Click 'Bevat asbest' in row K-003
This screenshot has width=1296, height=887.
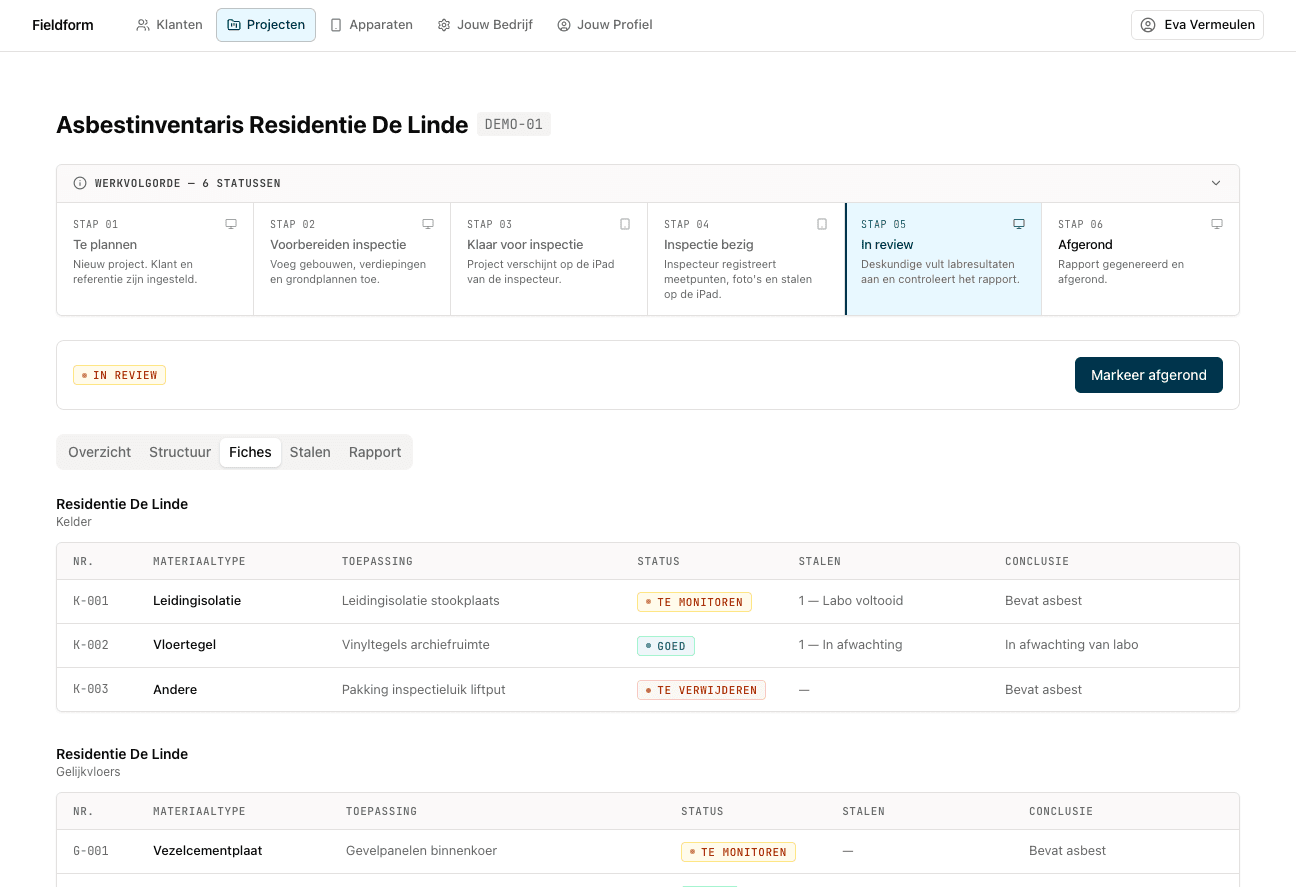(x=1043, y=689)
